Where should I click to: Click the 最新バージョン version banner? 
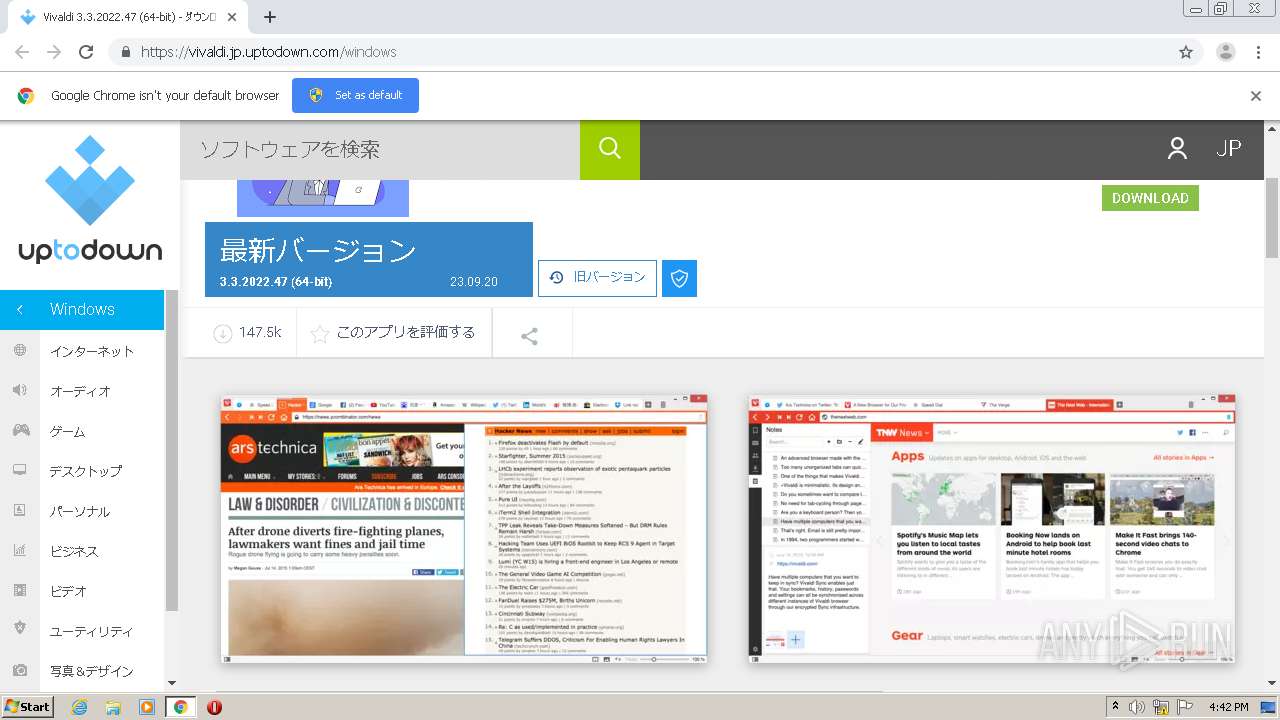(369, 260)
